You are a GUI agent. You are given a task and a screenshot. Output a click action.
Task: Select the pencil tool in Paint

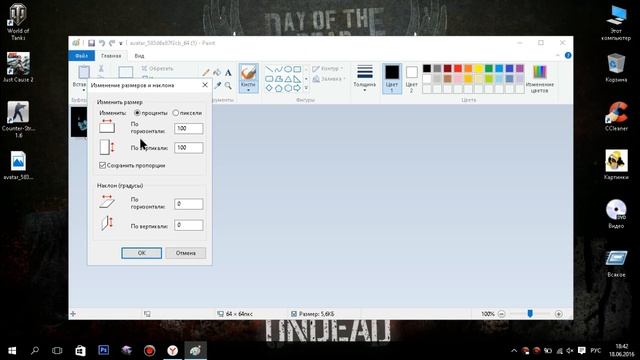pyautogui.click(x=206, y=73)
